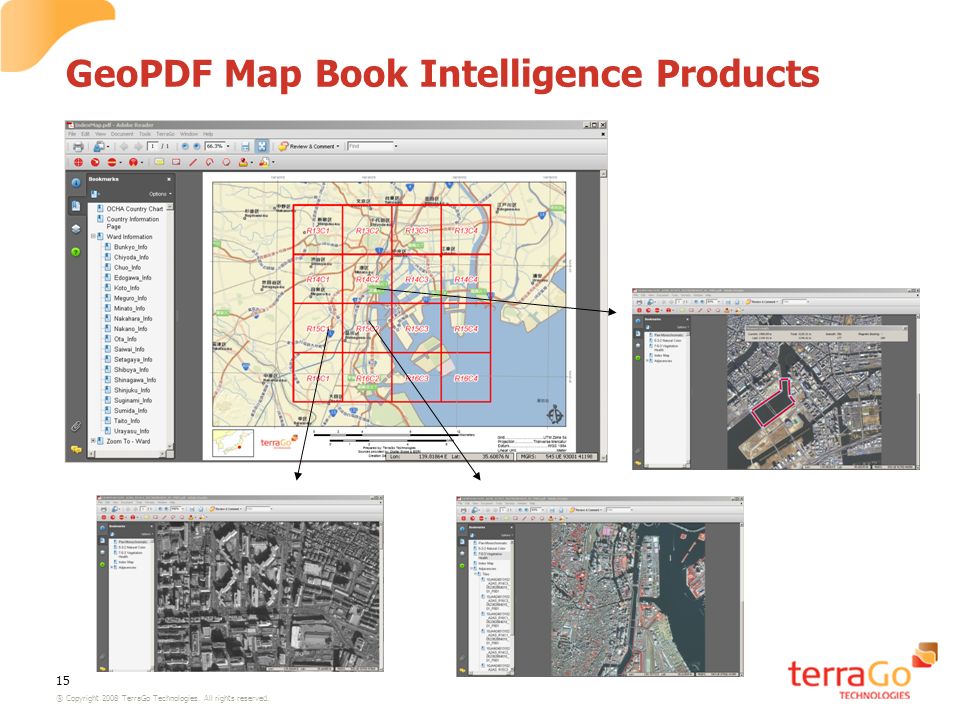This screenshot has width=960, height=720.
Task: Select the highlighted Fit Page icon
Action: pos(262,147)
